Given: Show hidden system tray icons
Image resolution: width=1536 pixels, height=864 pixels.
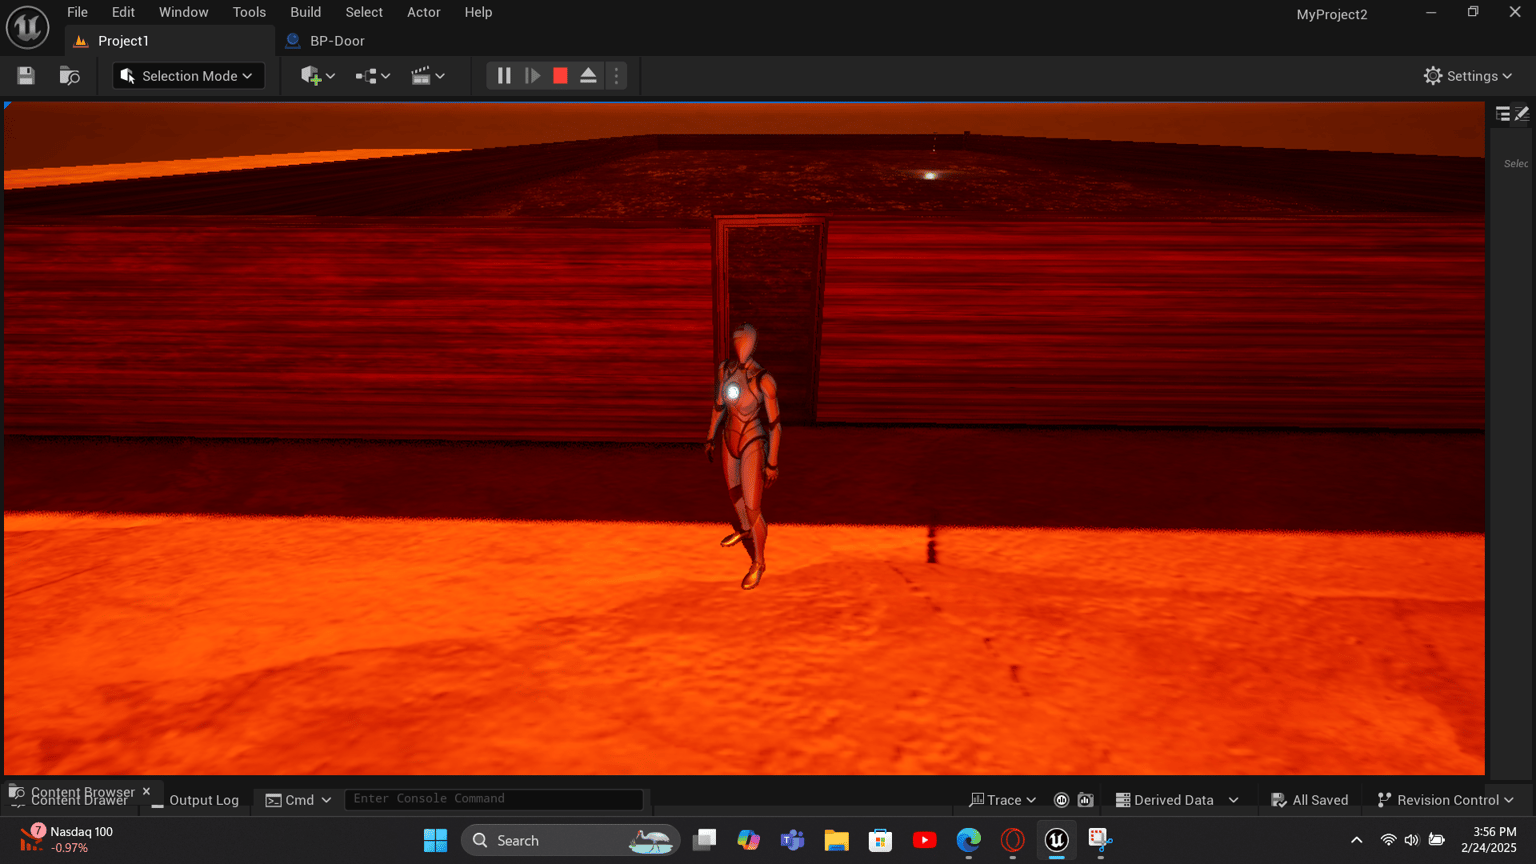Looking at the screenshot, I should pos(1356,840).
